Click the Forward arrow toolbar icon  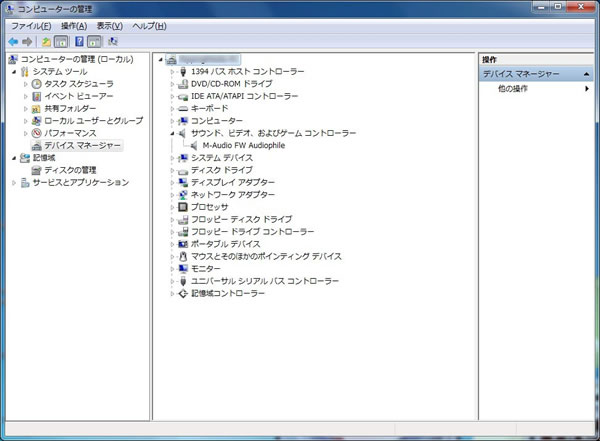27,42
